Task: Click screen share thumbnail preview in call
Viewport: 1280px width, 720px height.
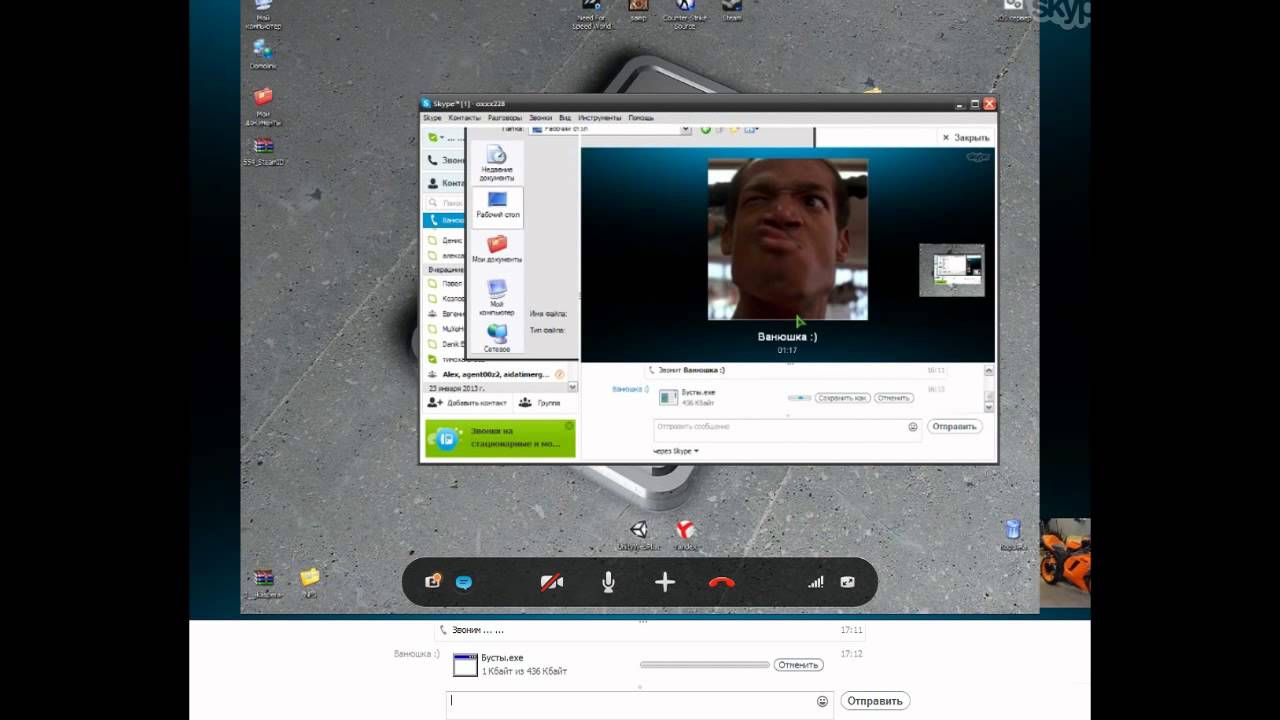Action: (952, 270)
